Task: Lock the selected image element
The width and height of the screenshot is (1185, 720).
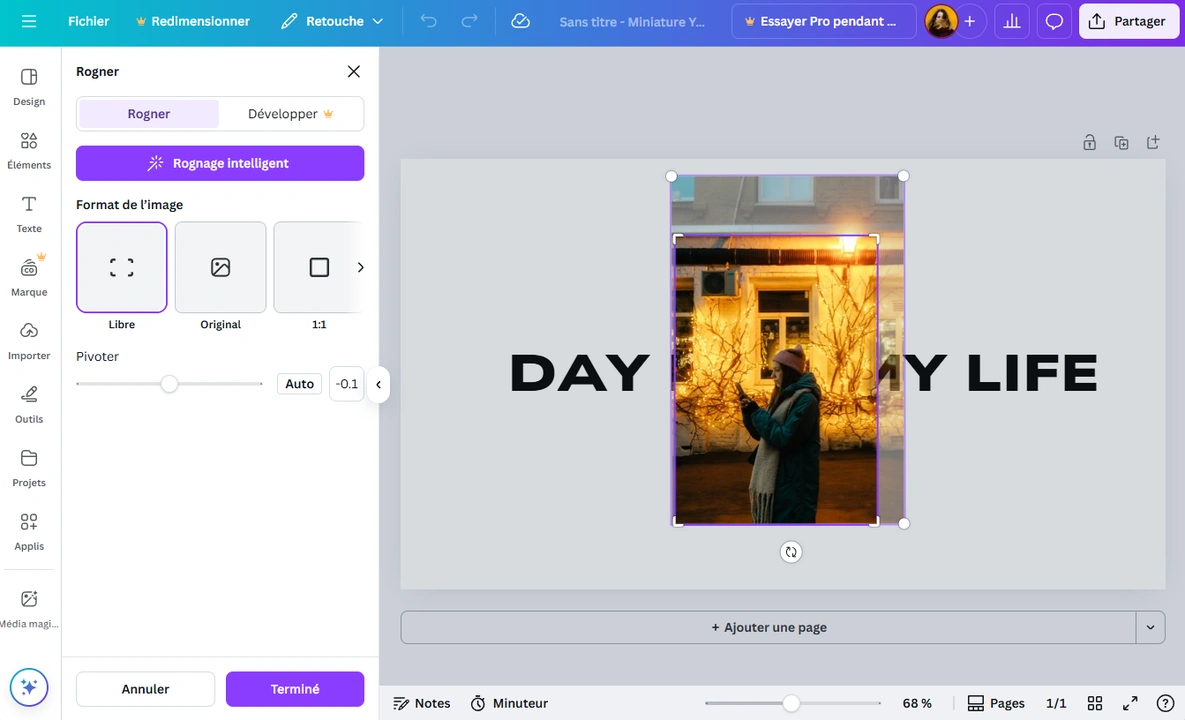Action: coord(1089,142)
